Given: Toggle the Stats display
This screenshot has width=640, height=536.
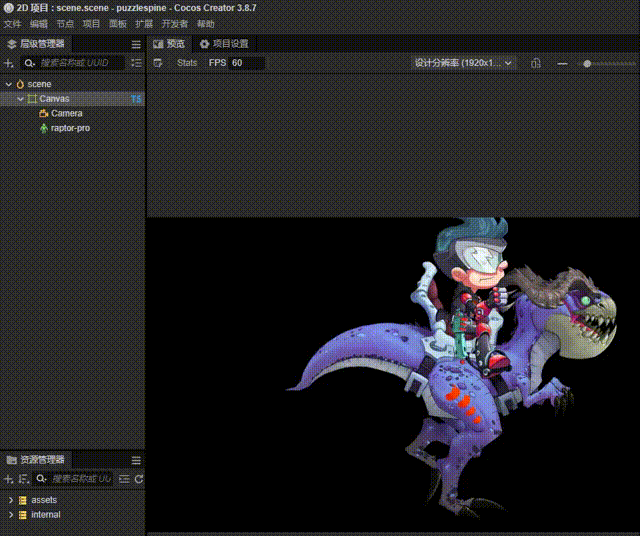Looking at the screenshot, I should point(187,63).
